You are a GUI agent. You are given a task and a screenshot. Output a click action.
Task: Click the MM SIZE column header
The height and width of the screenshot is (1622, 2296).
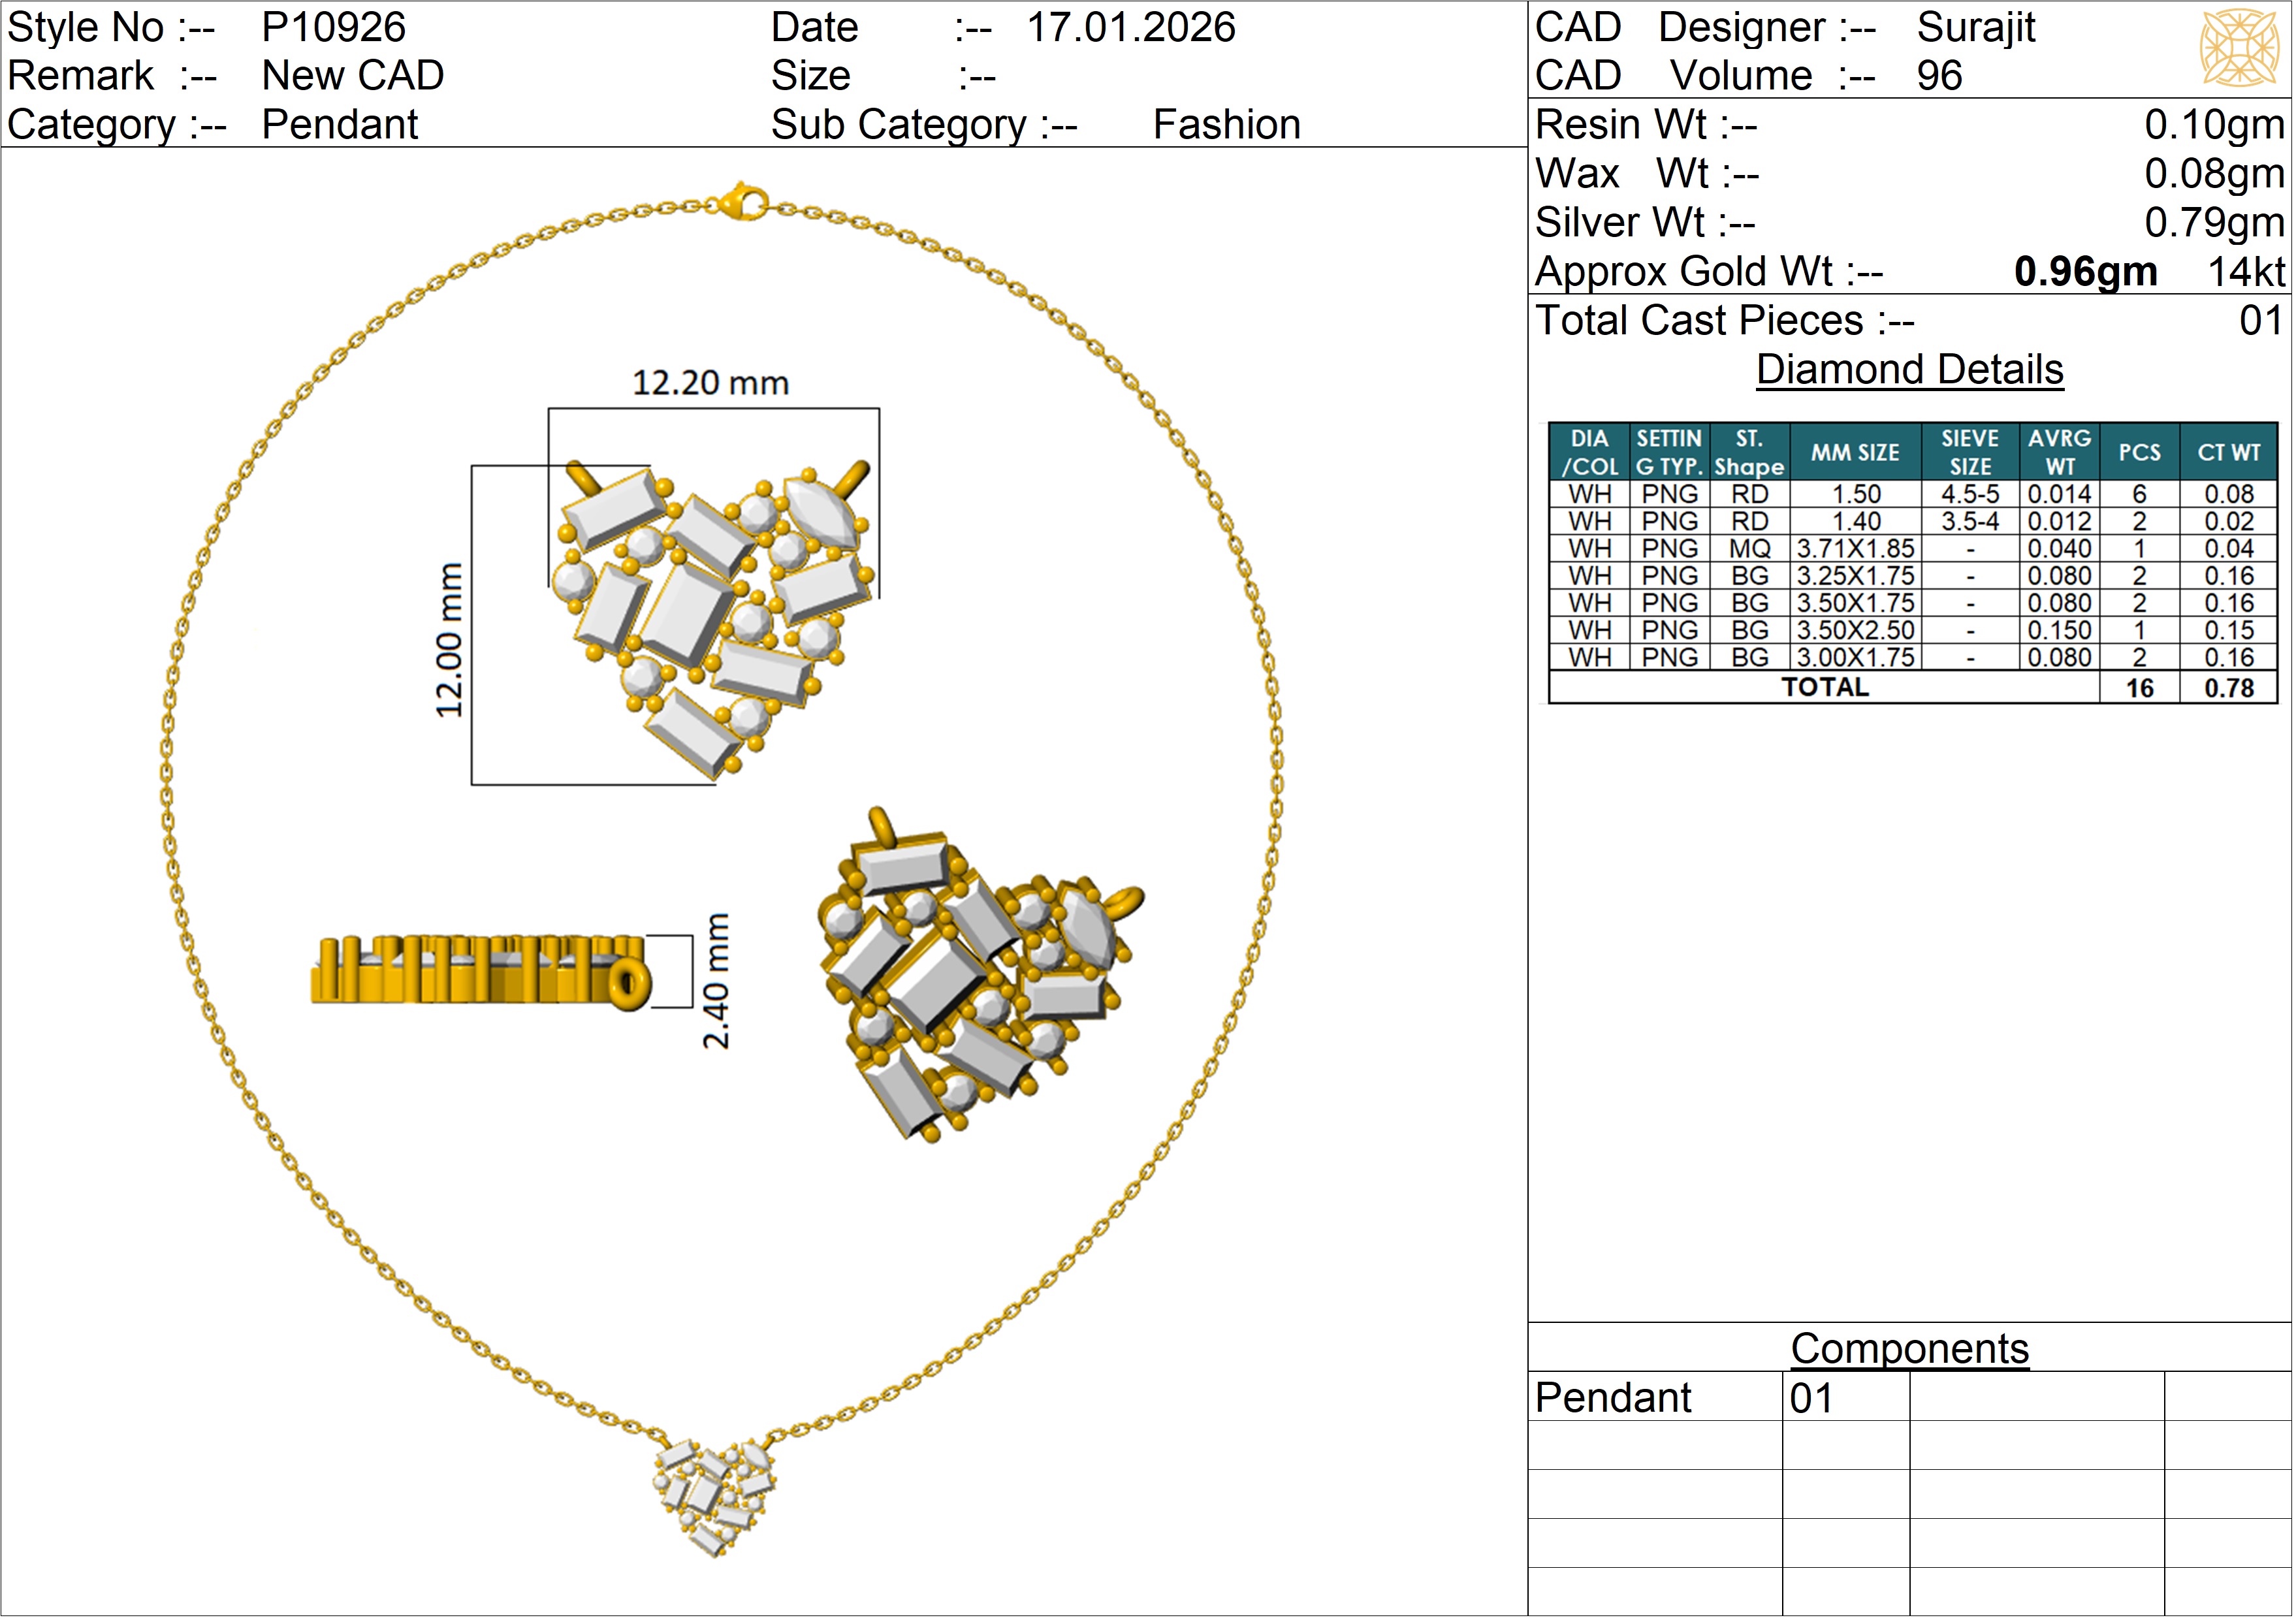coord(1855,453)
